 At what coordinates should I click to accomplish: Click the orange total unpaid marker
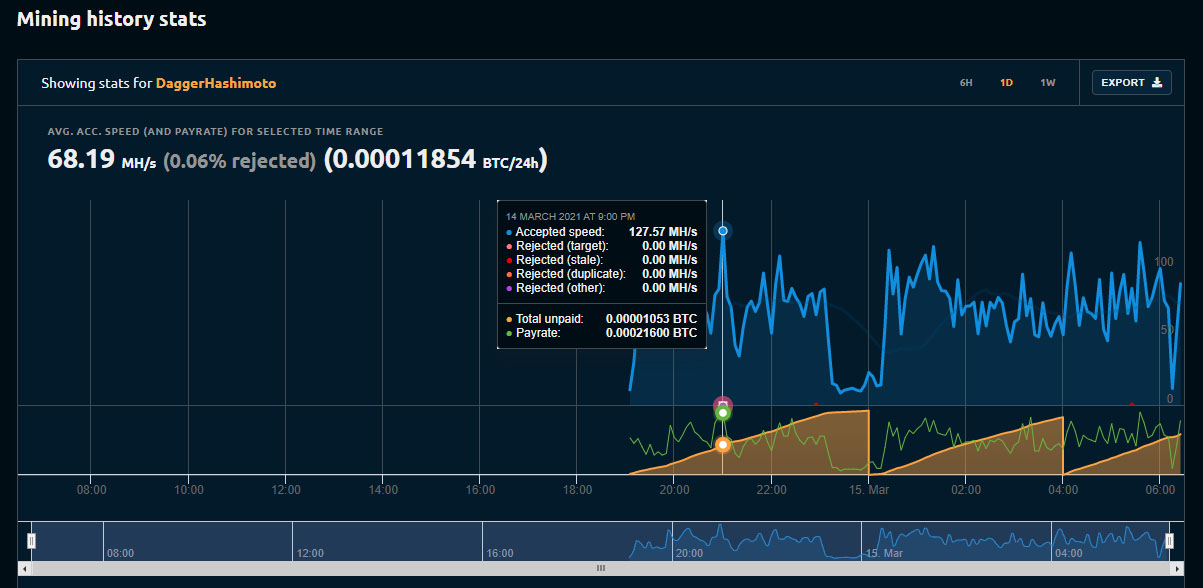coord(723,444)
